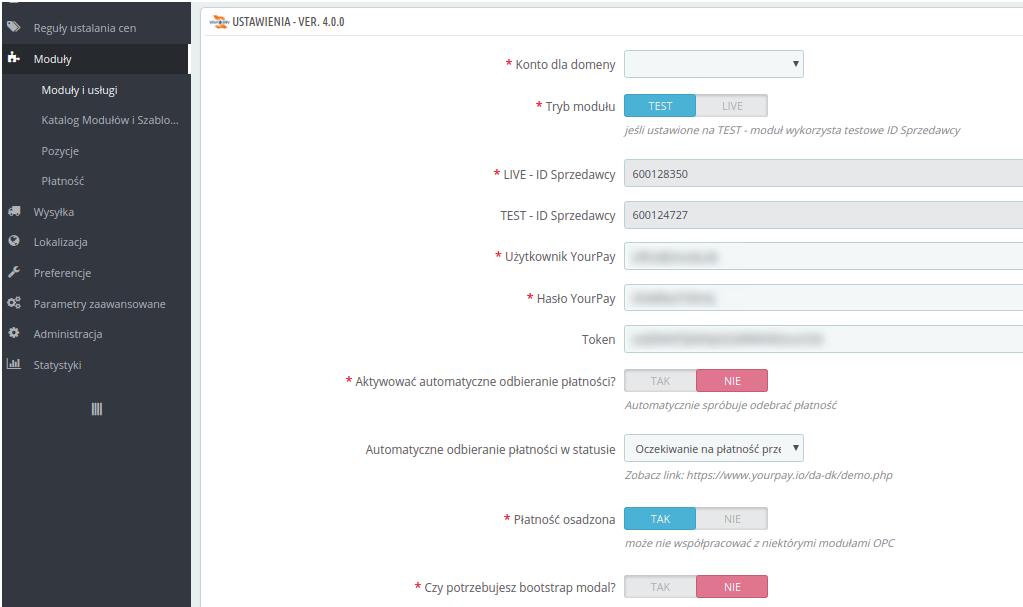Viewport: 1023px width, 607px height.
Task: Go to Płatność in the sidebar
Action: tap(63, 181)
